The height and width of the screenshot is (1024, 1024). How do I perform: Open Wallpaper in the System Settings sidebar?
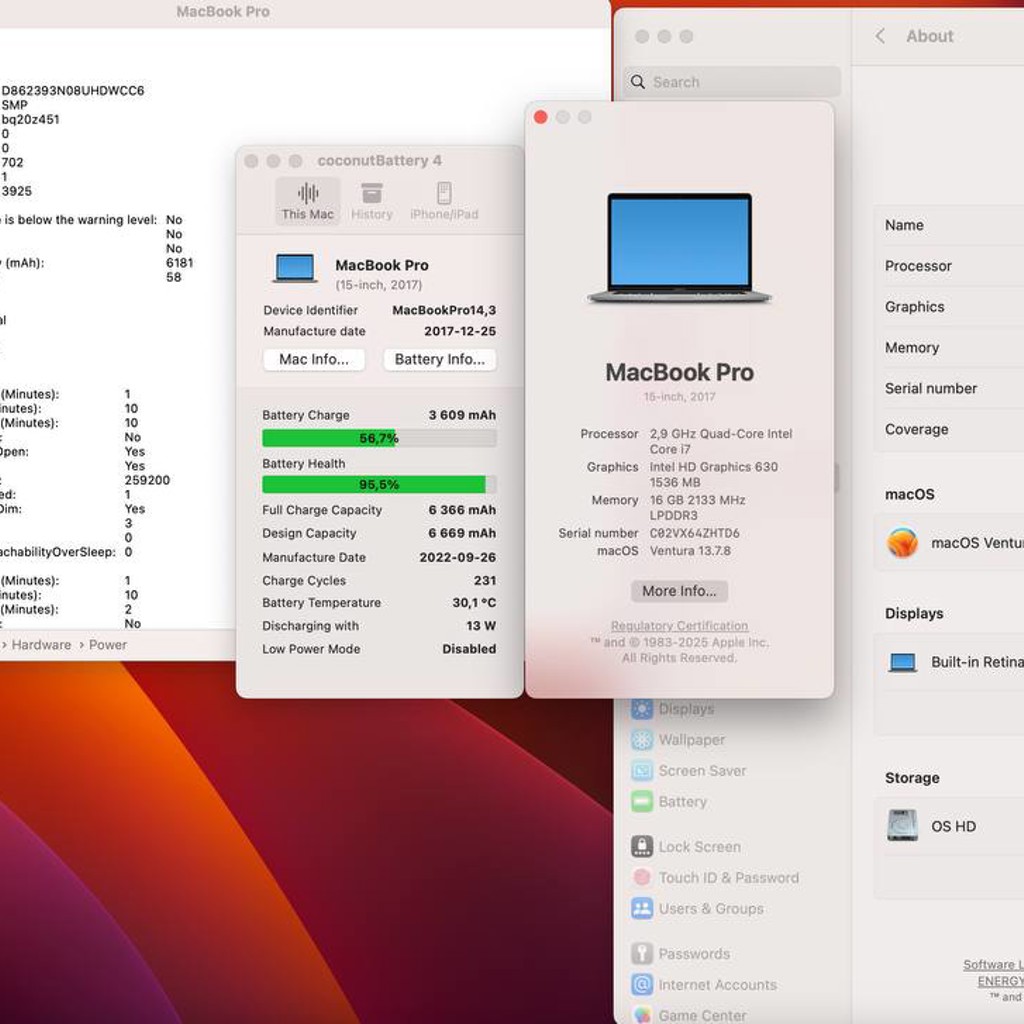pyautogui.click(x=679, y=739)
